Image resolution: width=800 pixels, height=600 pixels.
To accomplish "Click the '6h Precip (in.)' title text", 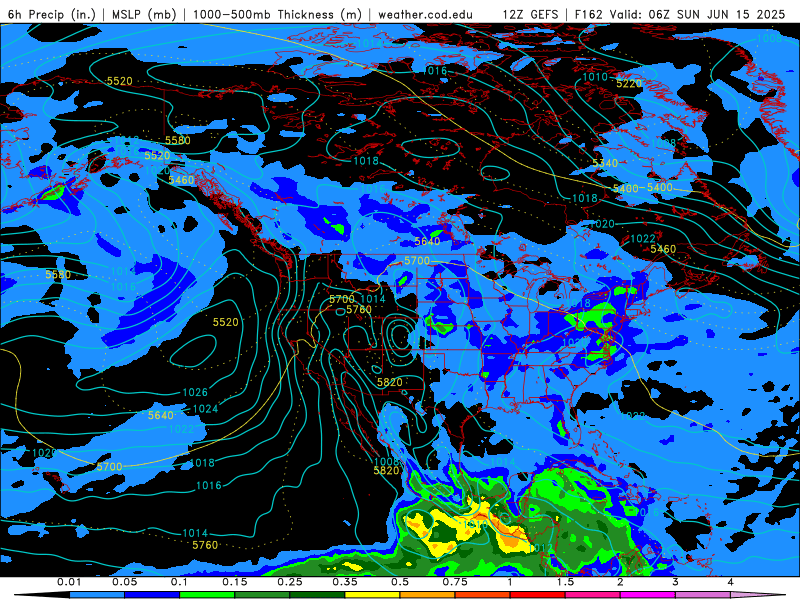I will [x=52, y=14].
